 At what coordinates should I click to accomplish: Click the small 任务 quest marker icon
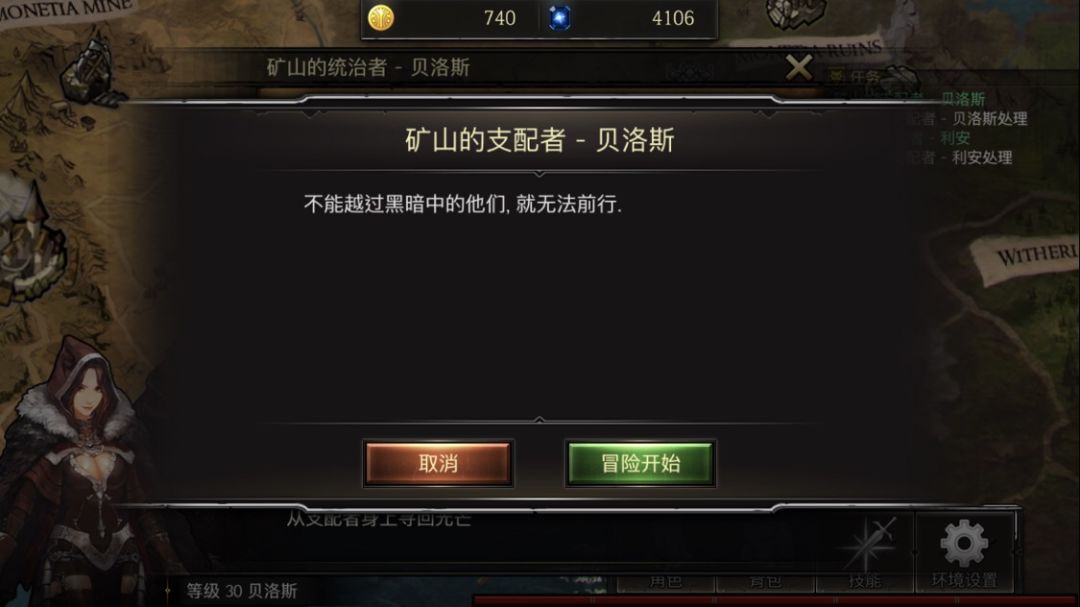(836, 75)
